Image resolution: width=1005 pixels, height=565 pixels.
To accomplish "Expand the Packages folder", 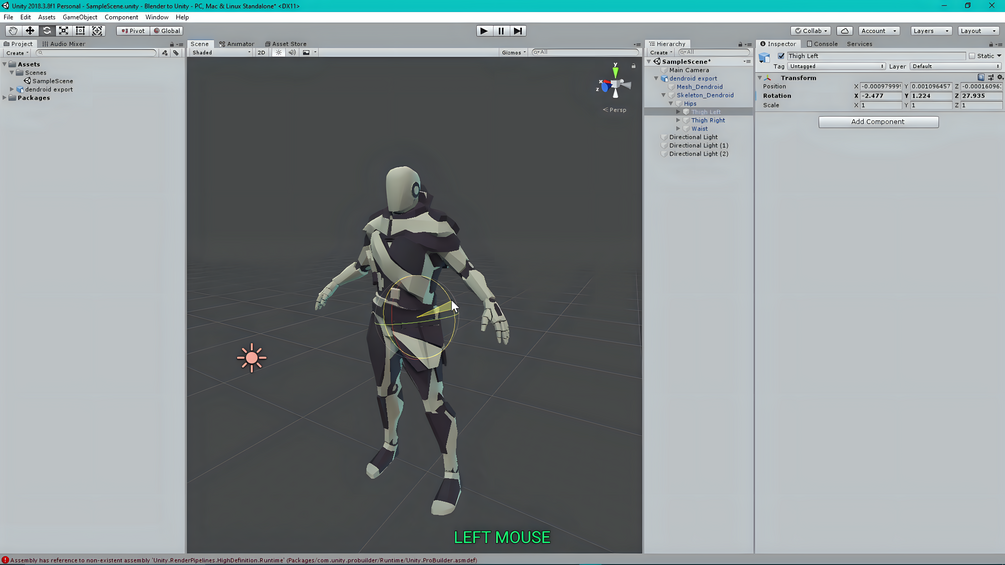I will pyautogui.click(x=4, y=98).
